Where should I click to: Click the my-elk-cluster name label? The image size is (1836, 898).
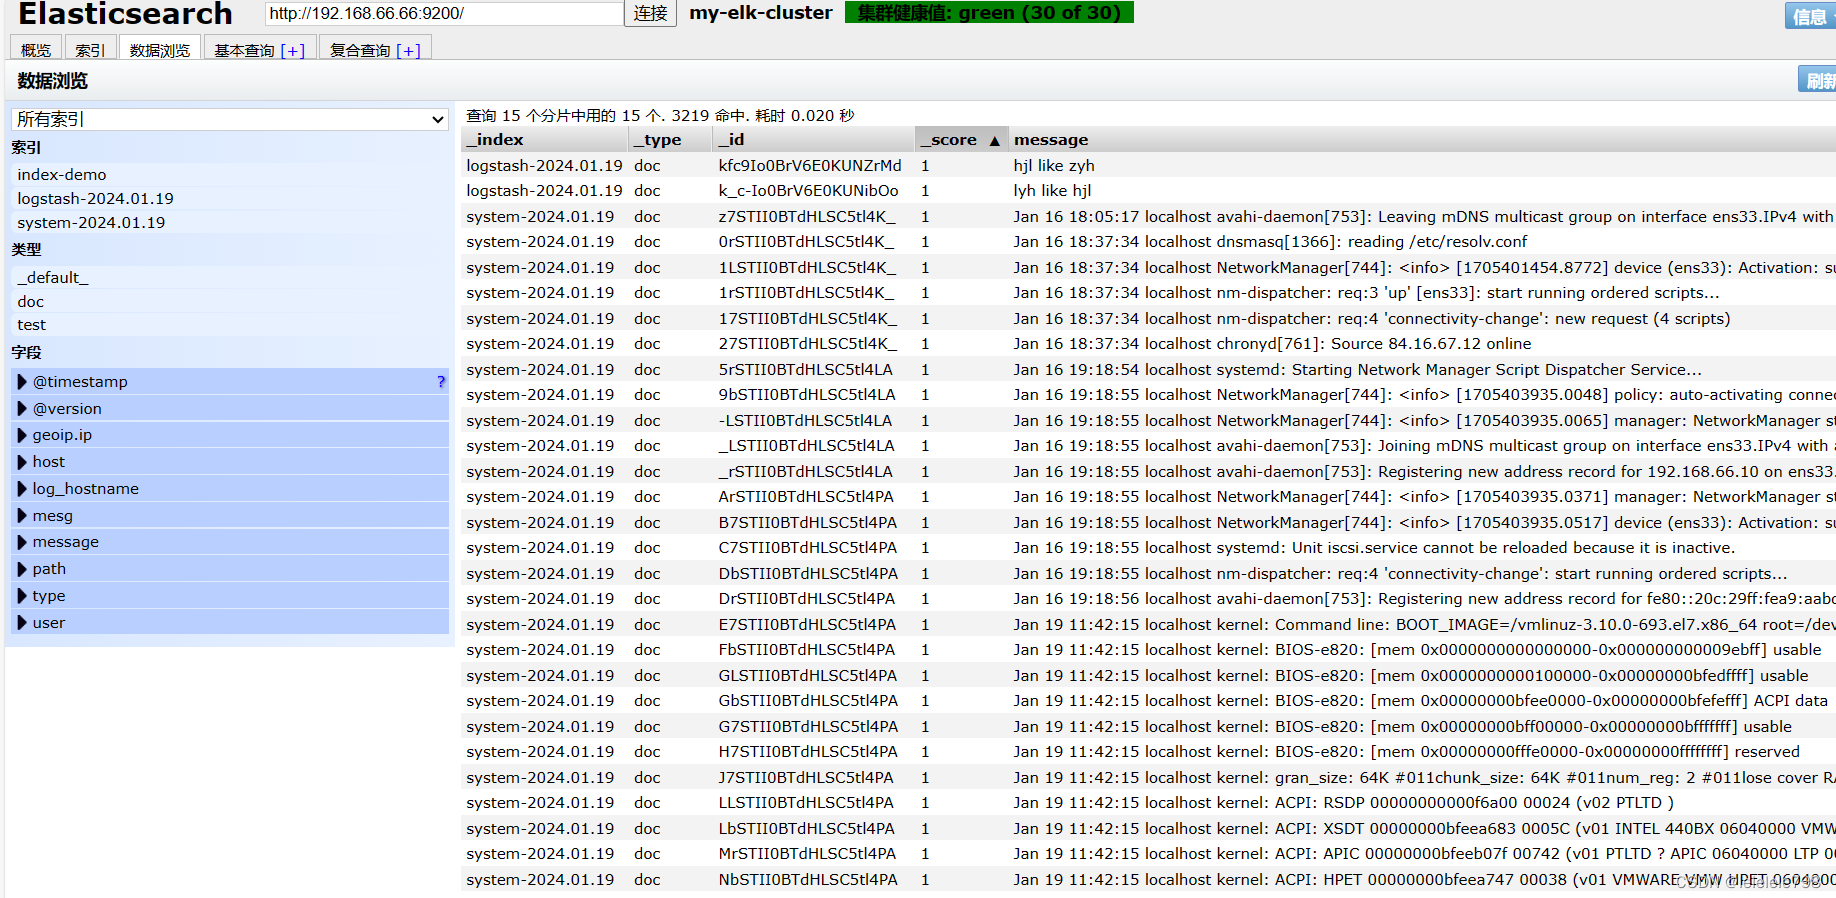(x=760, y=13)
